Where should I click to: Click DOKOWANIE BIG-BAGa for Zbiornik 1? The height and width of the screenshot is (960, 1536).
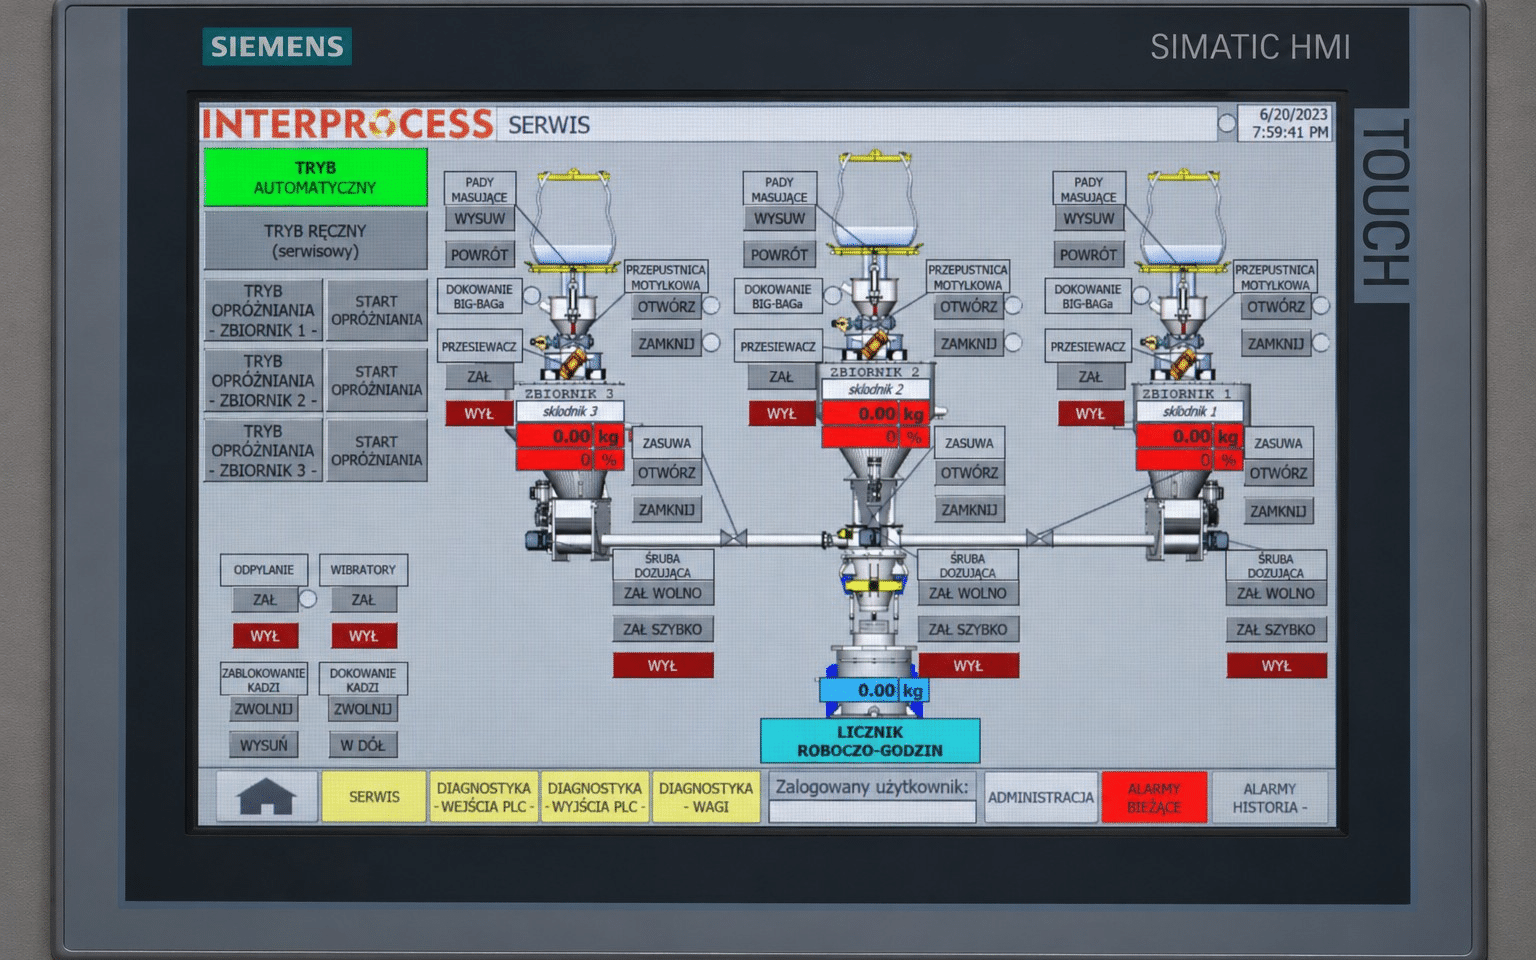(1088, 296)
